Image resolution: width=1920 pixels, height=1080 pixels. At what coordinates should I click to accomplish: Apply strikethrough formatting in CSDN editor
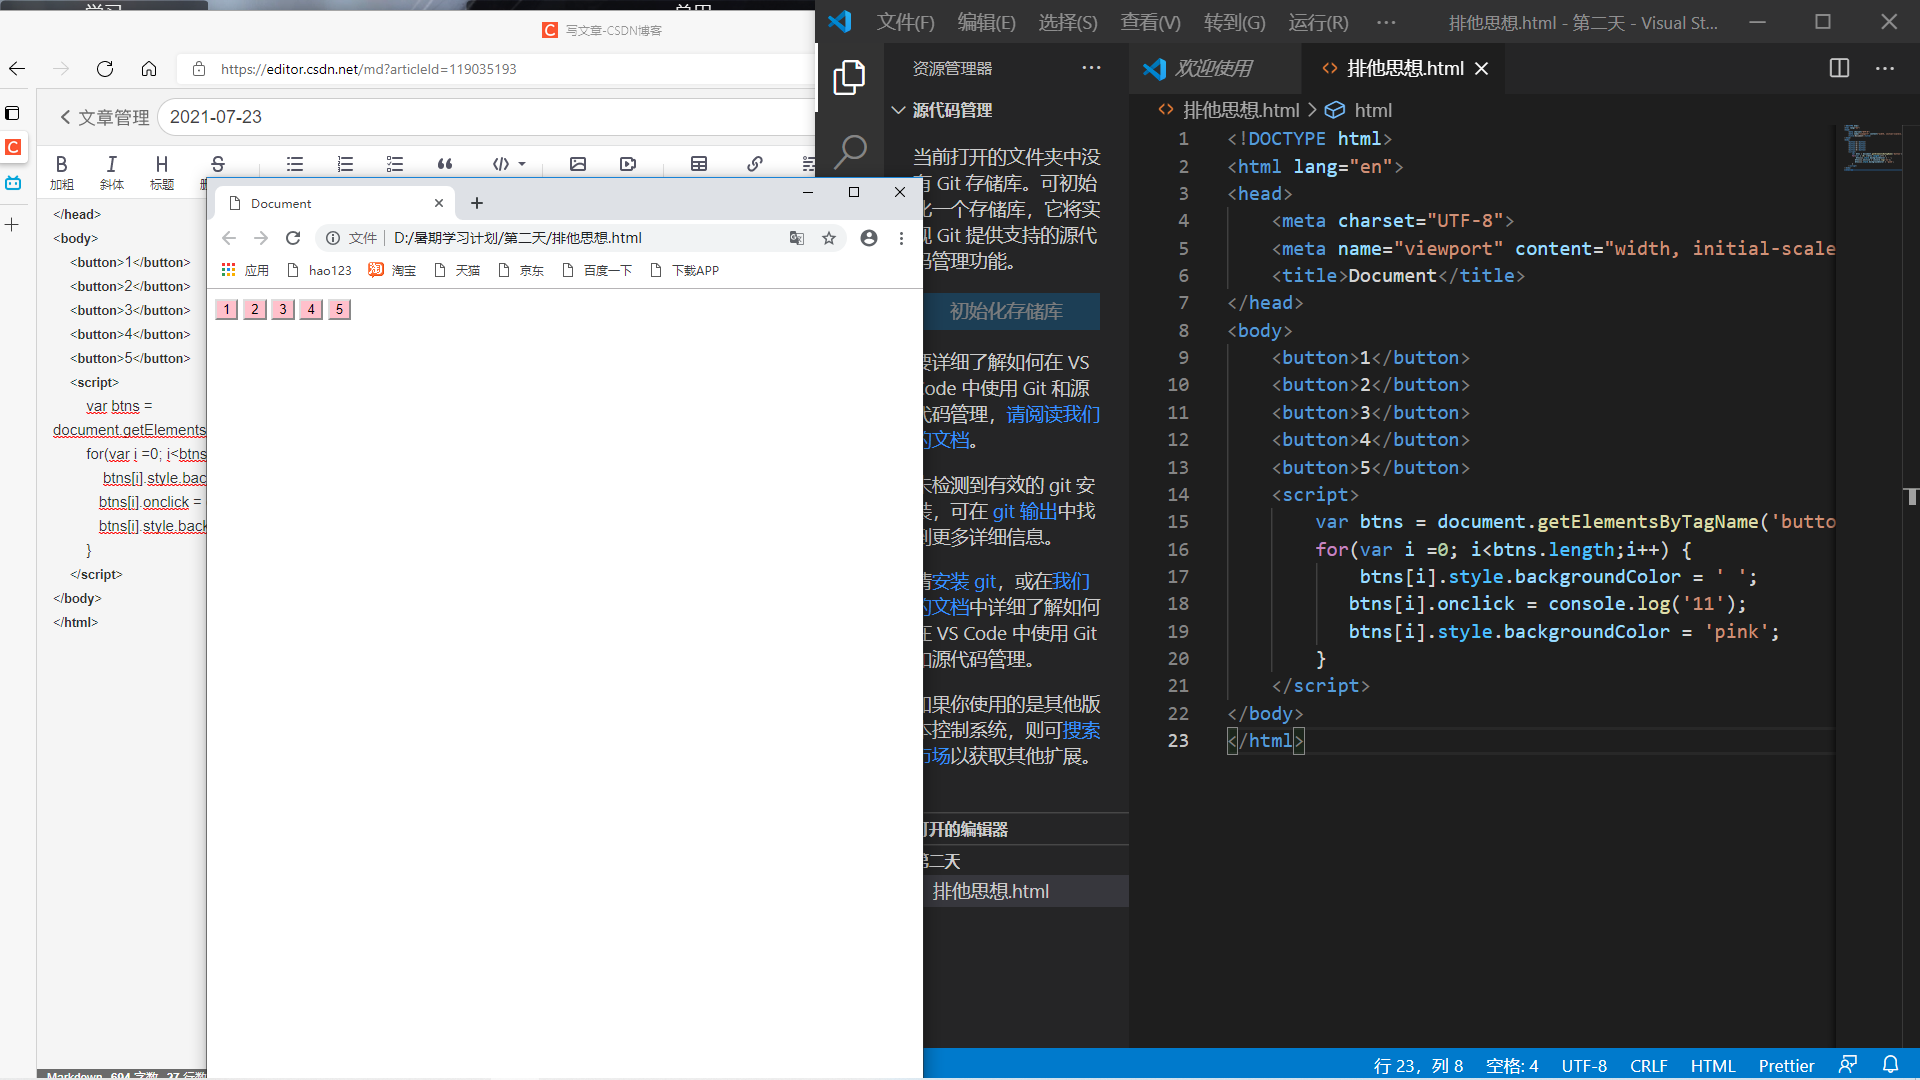coord(217,164)
